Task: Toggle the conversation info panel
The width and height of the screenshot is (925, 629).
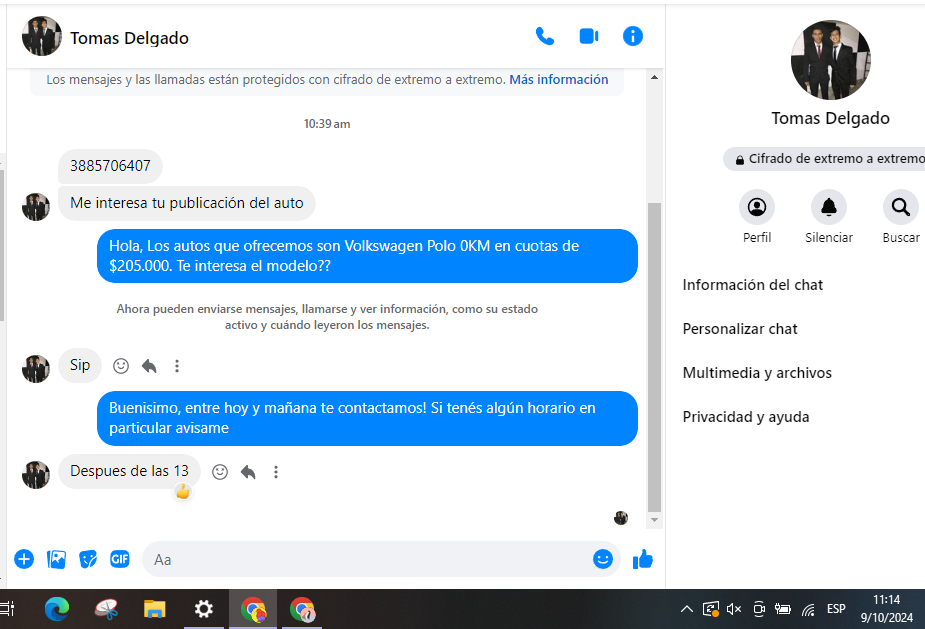Action: point(632,37)
